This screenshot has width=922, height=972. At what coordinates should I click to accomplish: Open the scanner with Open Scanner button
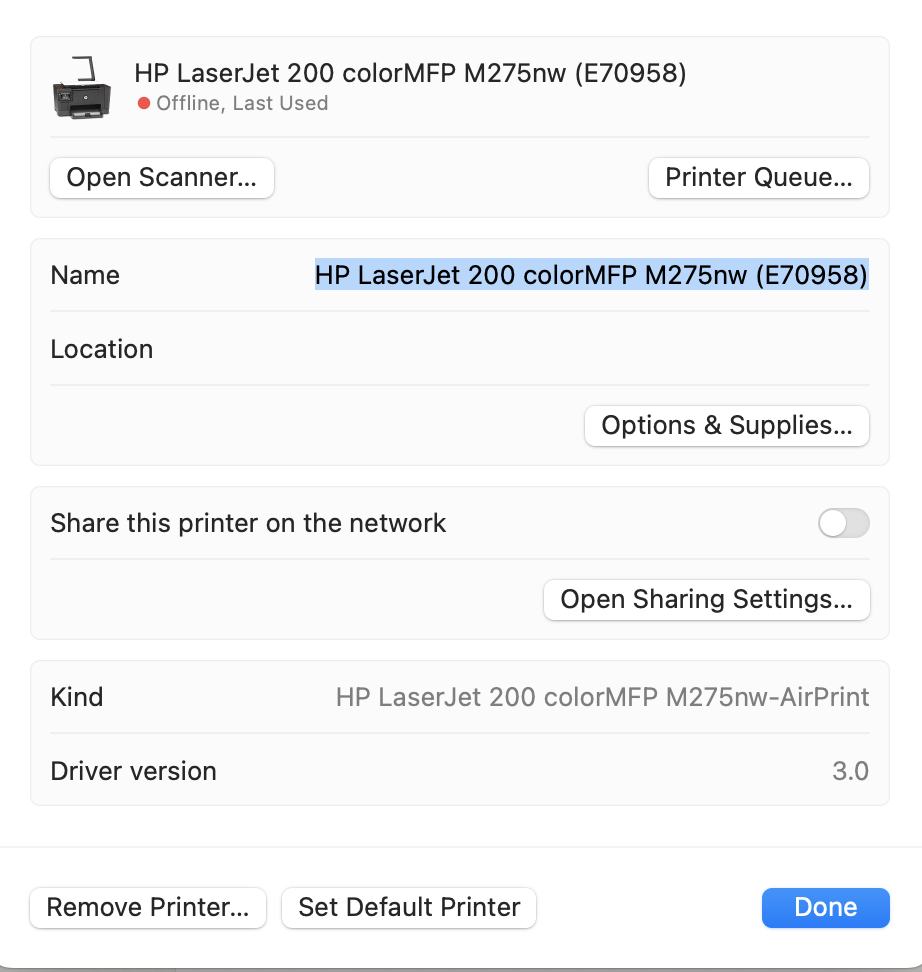[162, 178]
